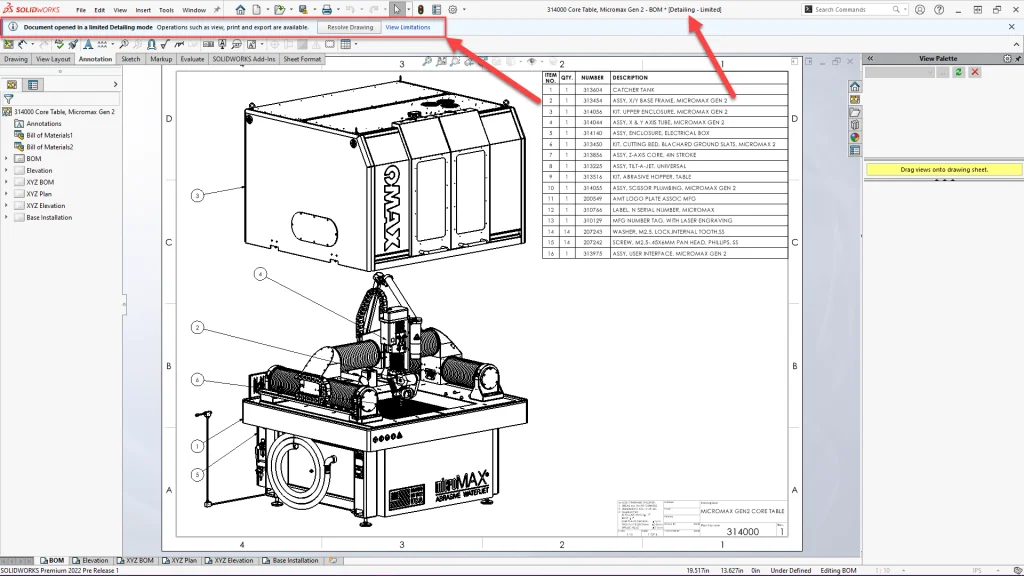
Task: Click the Print icon in the toolbar
Action: (x=329, y=9)
